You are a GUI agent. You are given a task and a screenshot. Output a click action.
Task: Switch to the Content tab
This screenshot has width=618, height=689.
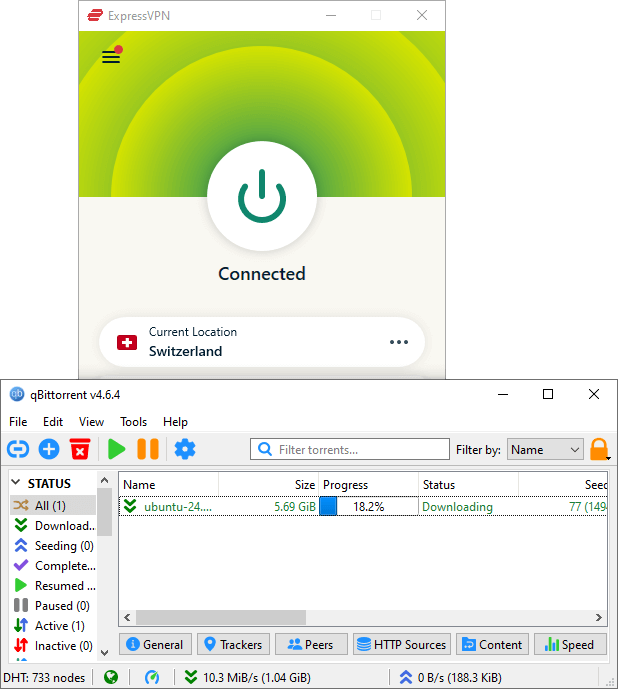(492, 645)
